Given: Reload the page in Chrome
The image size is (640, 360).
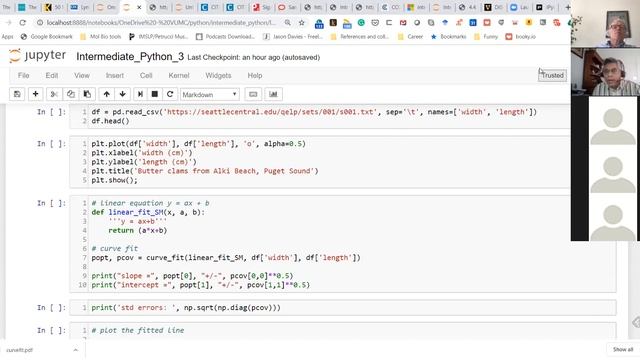Looking at the screenshot, I should click(22, 23).
